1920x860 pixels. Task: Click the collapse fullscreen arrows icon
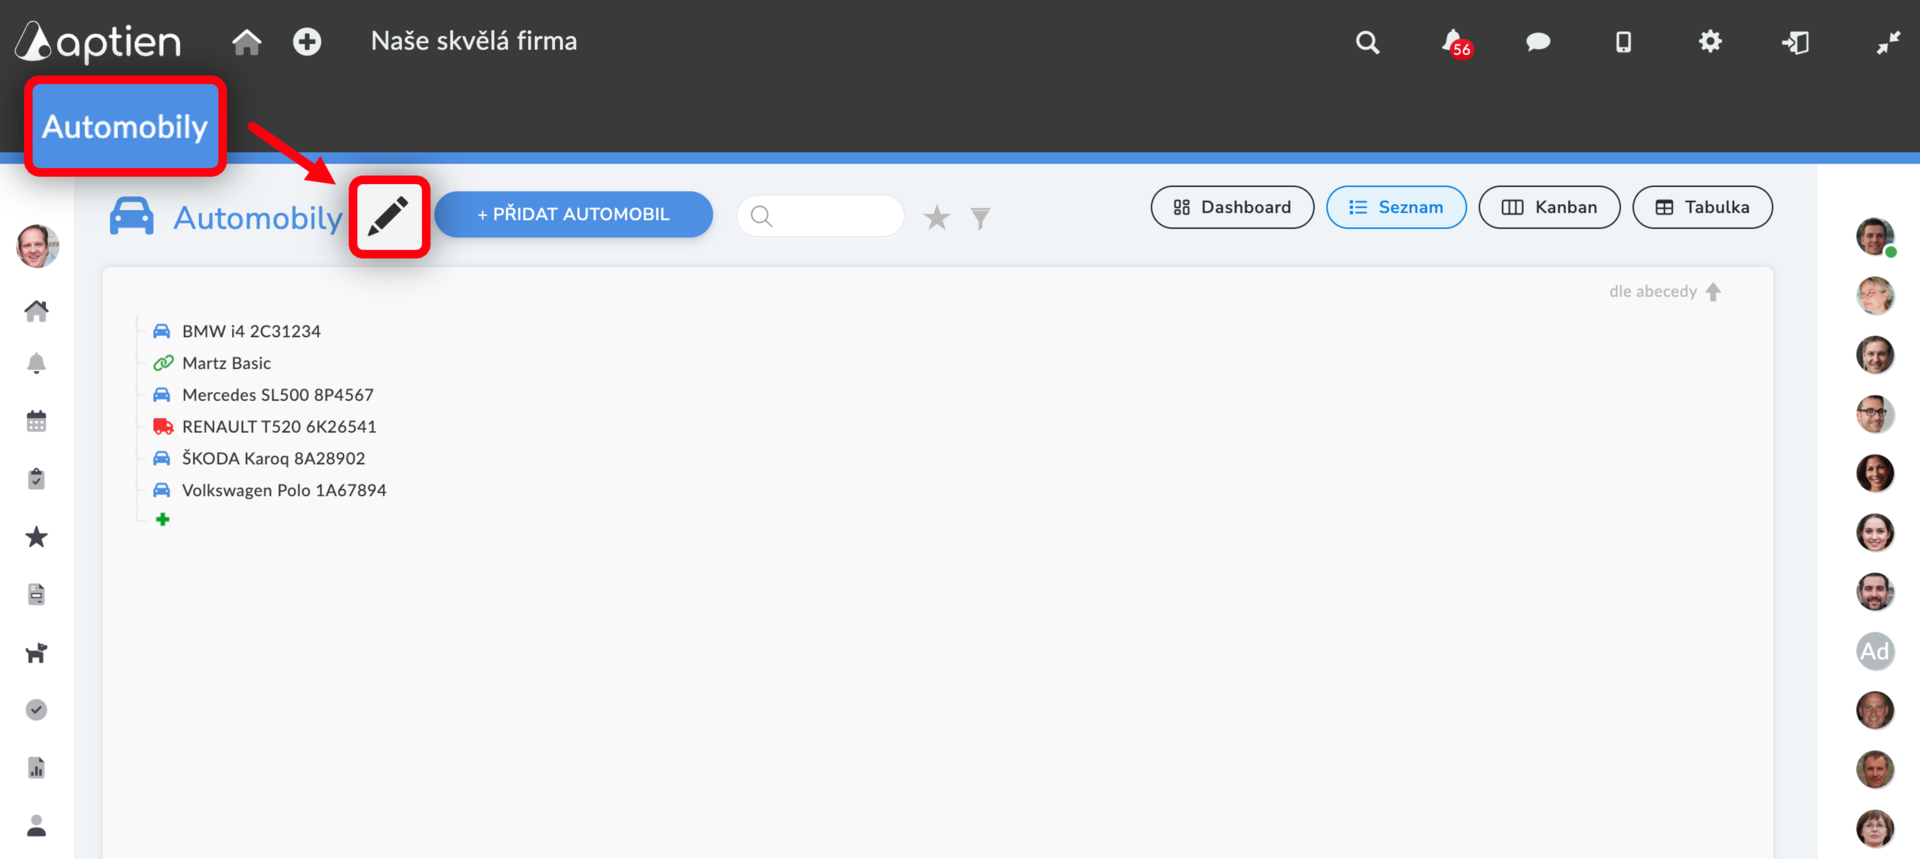(x=1888, y=42)
